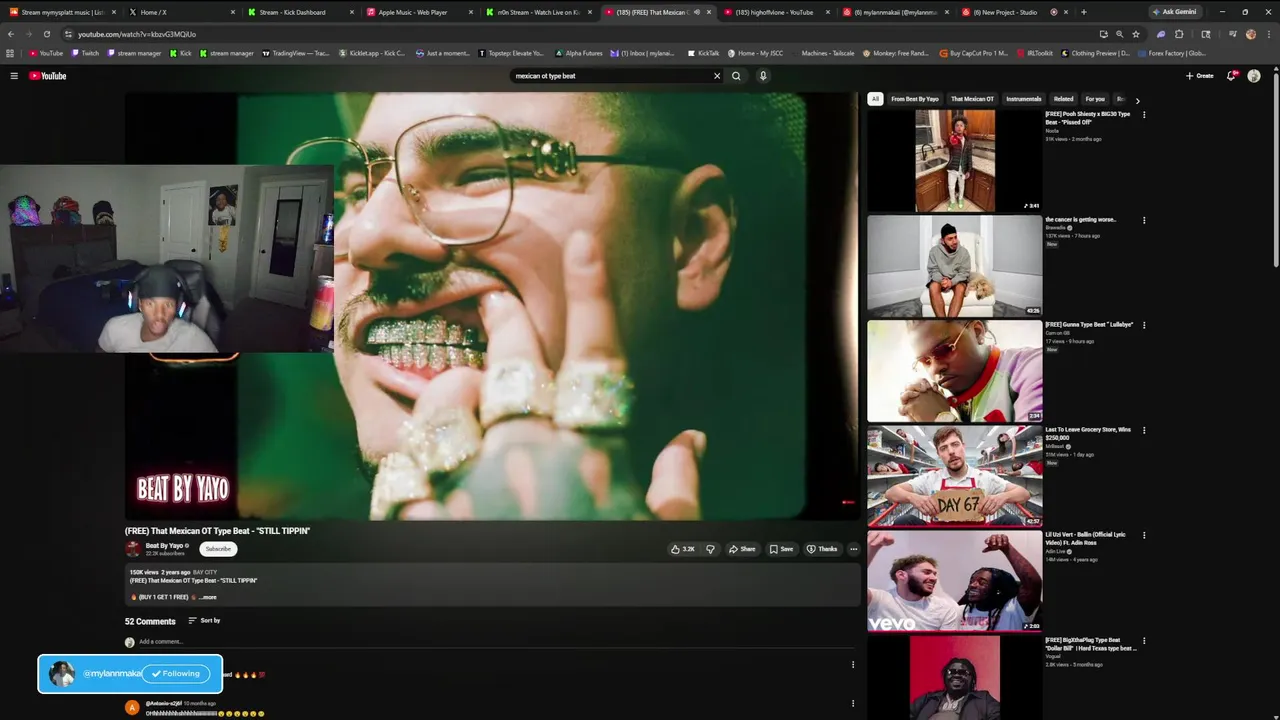Subscribe to Beat By Yayo
This screenshot has width=1280, height=720.
coord(218,549)
